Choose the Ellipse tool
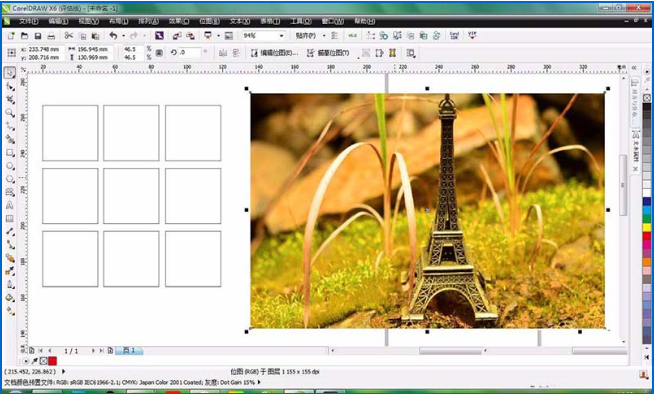 click(10, 166)
